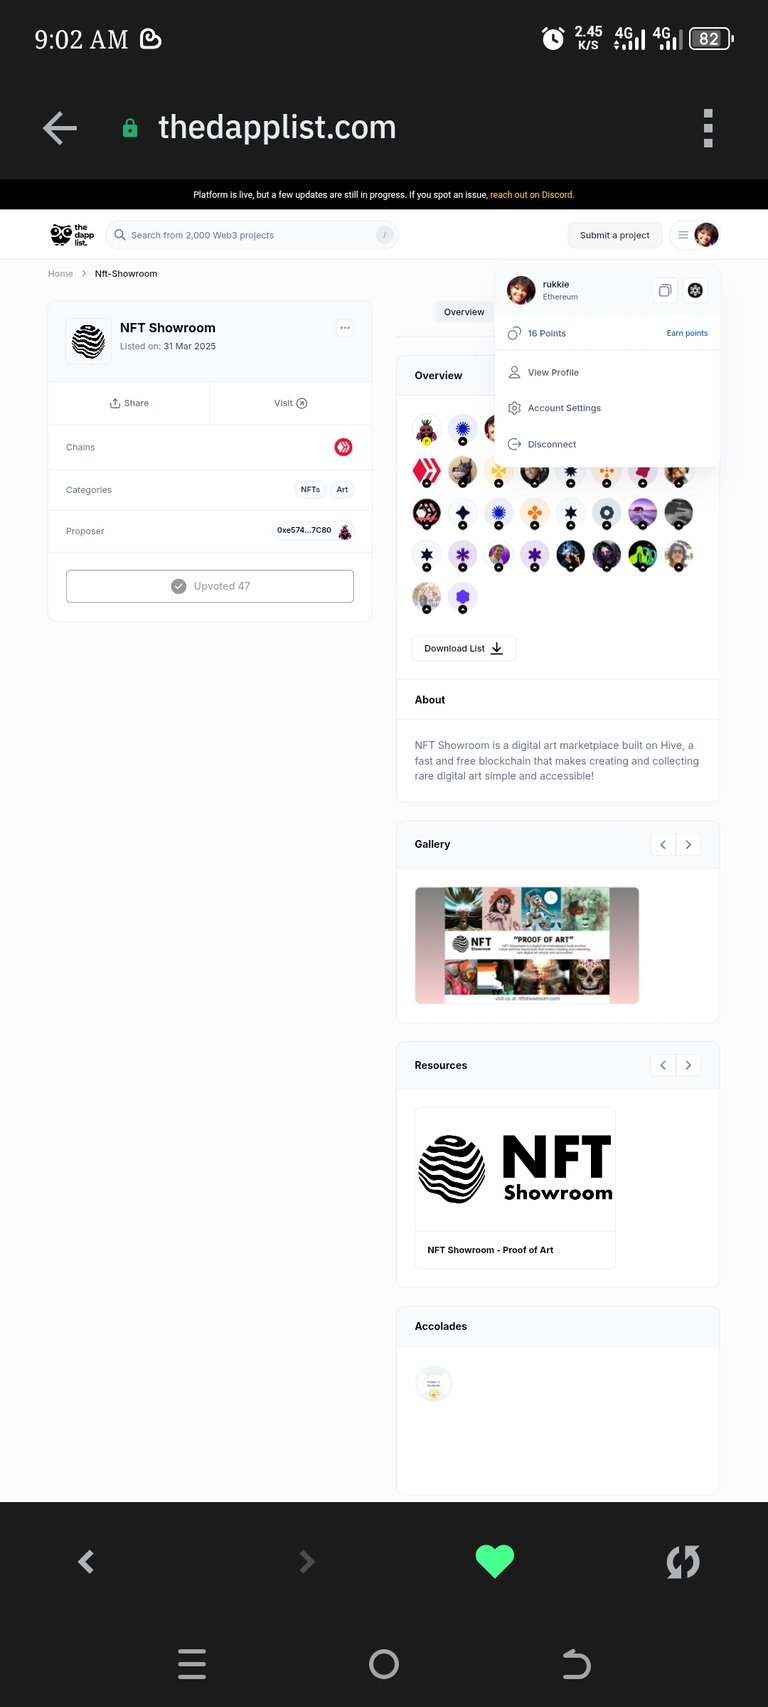768x1707 pixels.
Task: Go to next Gallery image with right chevron
Action: 688,845
